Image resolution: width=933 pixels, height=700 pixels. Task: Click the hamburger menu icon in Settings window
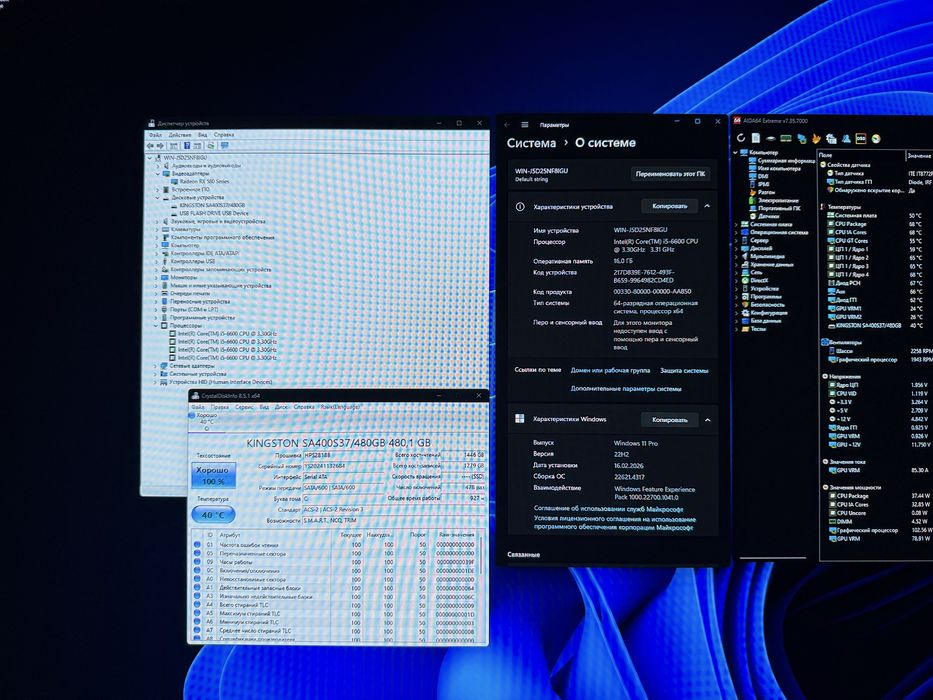coord(525,124)
